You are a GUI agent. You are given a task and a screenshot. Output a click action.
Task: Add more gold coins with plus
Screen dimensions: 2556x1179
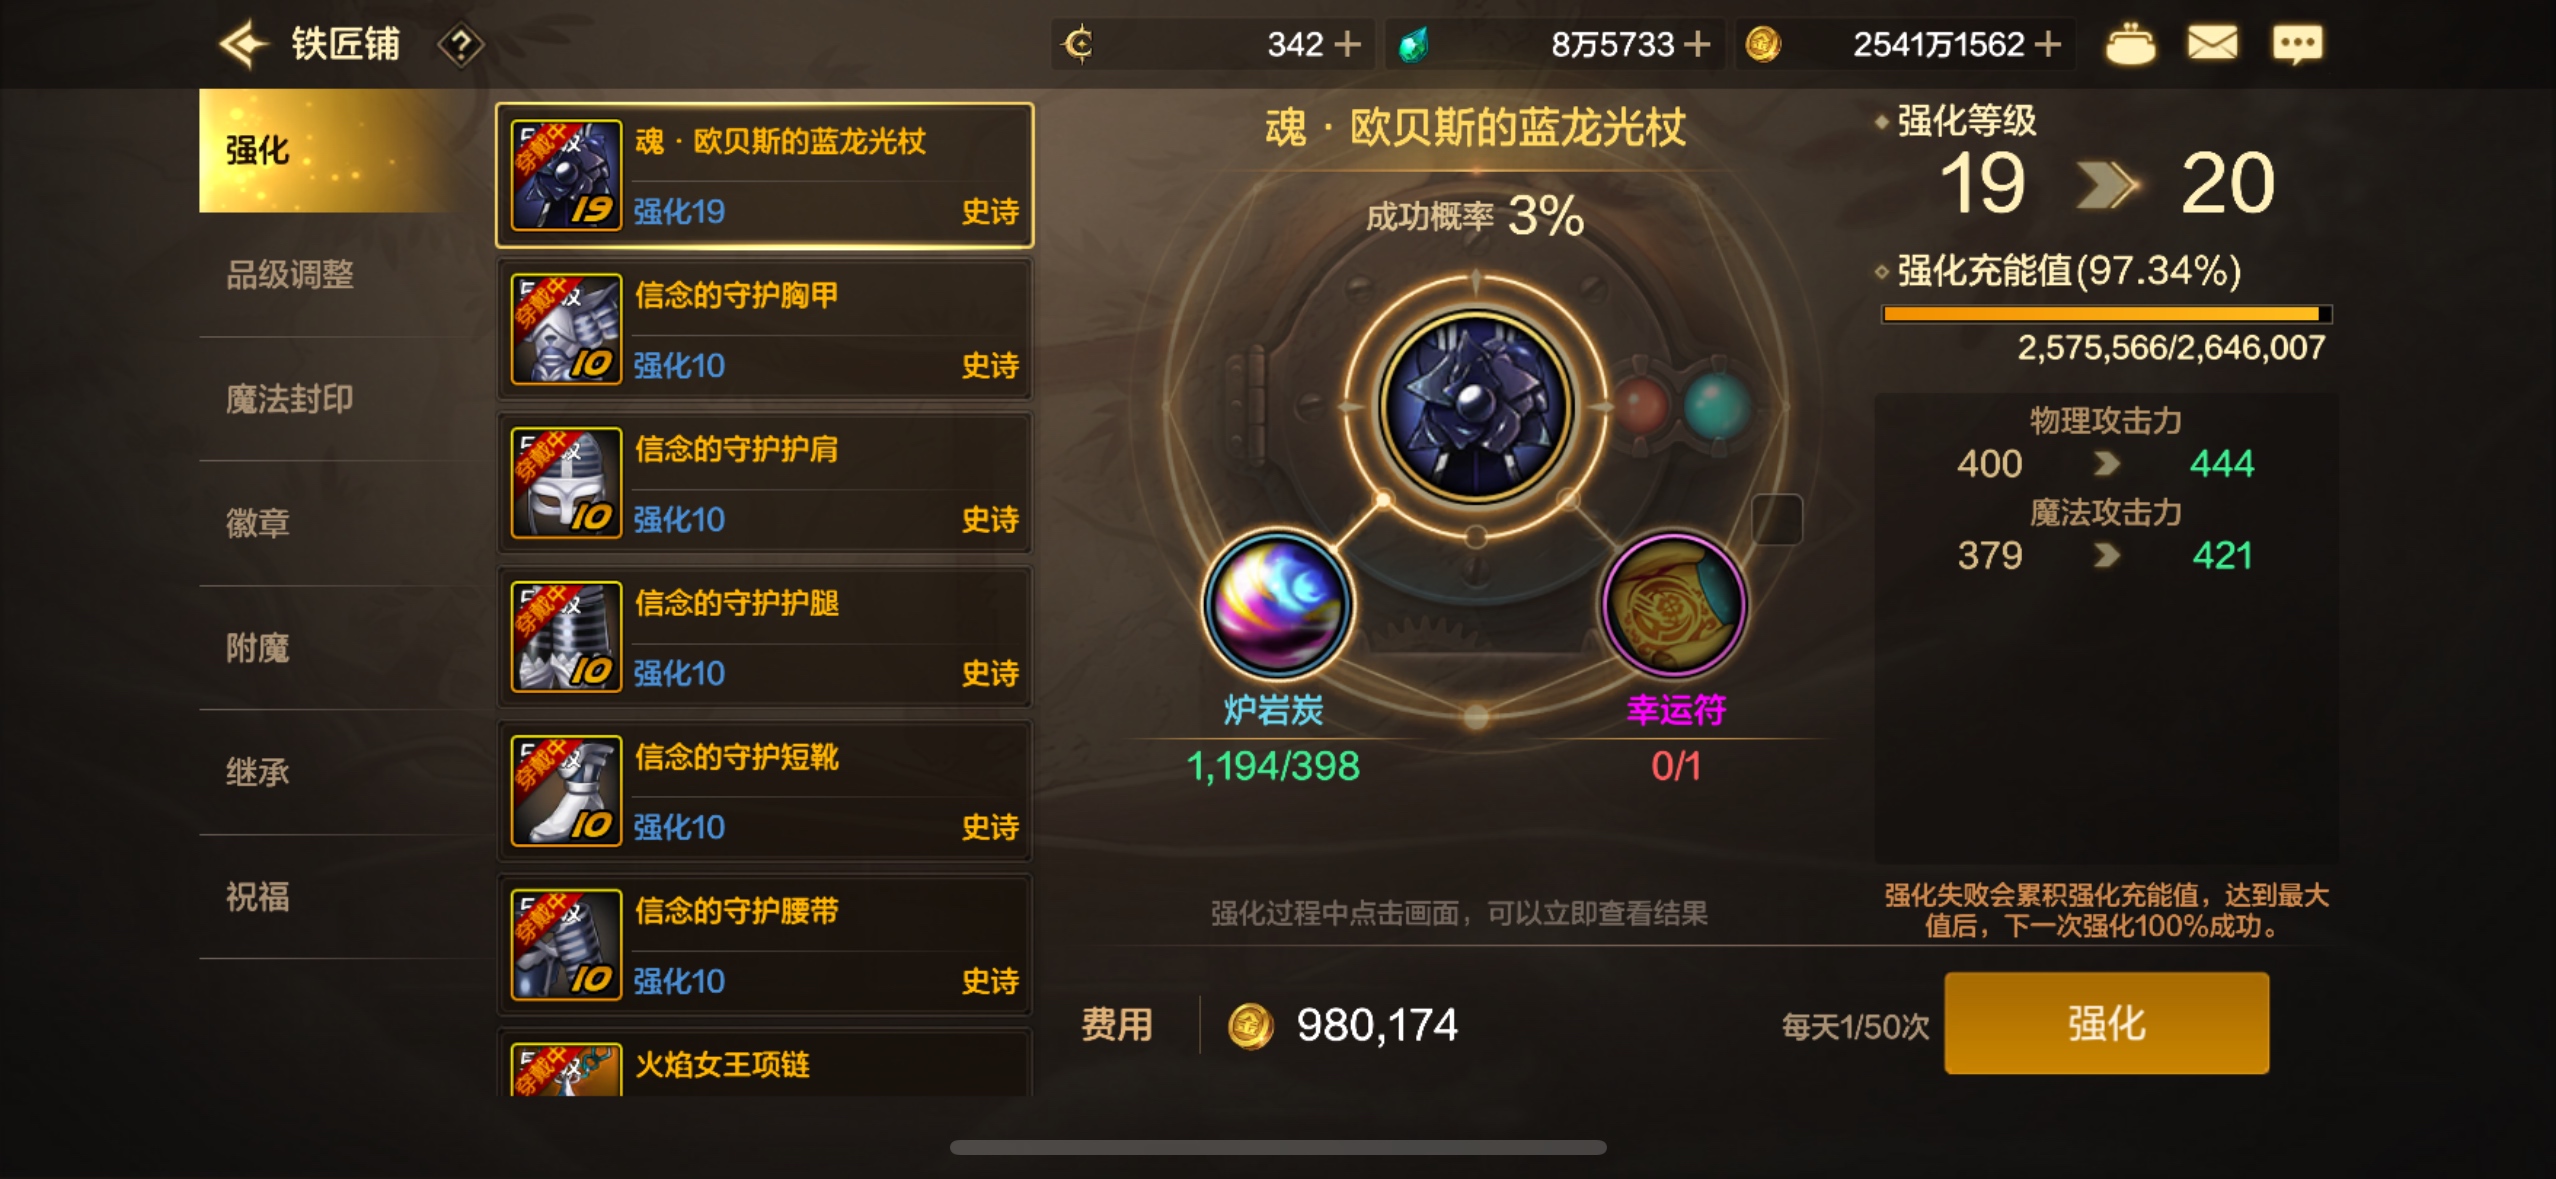(2048, 44)
